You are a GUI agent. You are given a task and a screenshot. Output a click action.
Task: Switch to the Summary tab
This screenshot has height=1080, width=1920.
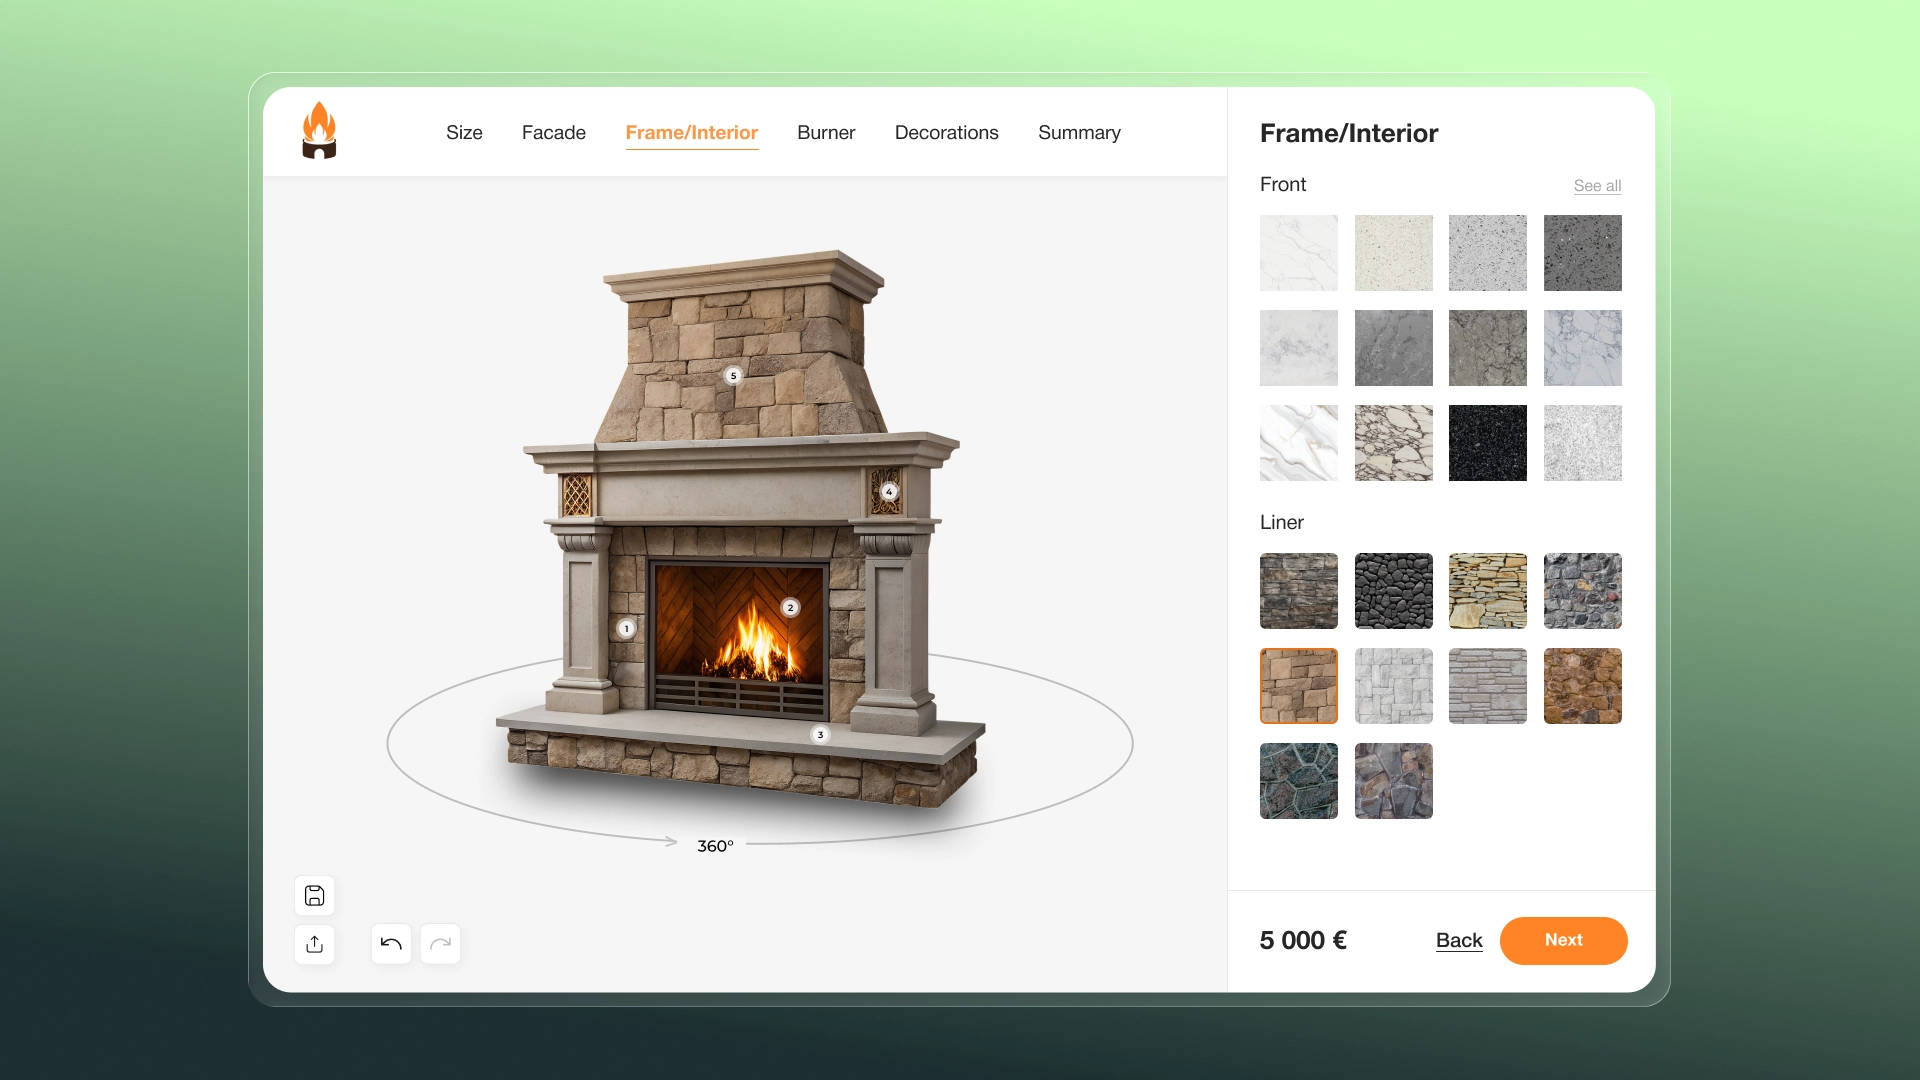pyautogui.click(x=1079, y=132)
